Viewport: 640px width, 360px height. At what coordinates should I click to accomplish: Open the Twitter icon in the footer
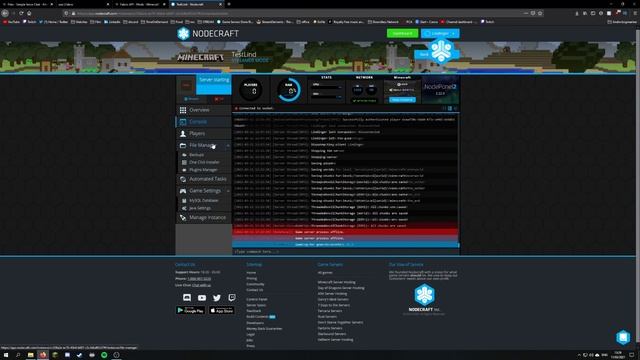(217, 298)
